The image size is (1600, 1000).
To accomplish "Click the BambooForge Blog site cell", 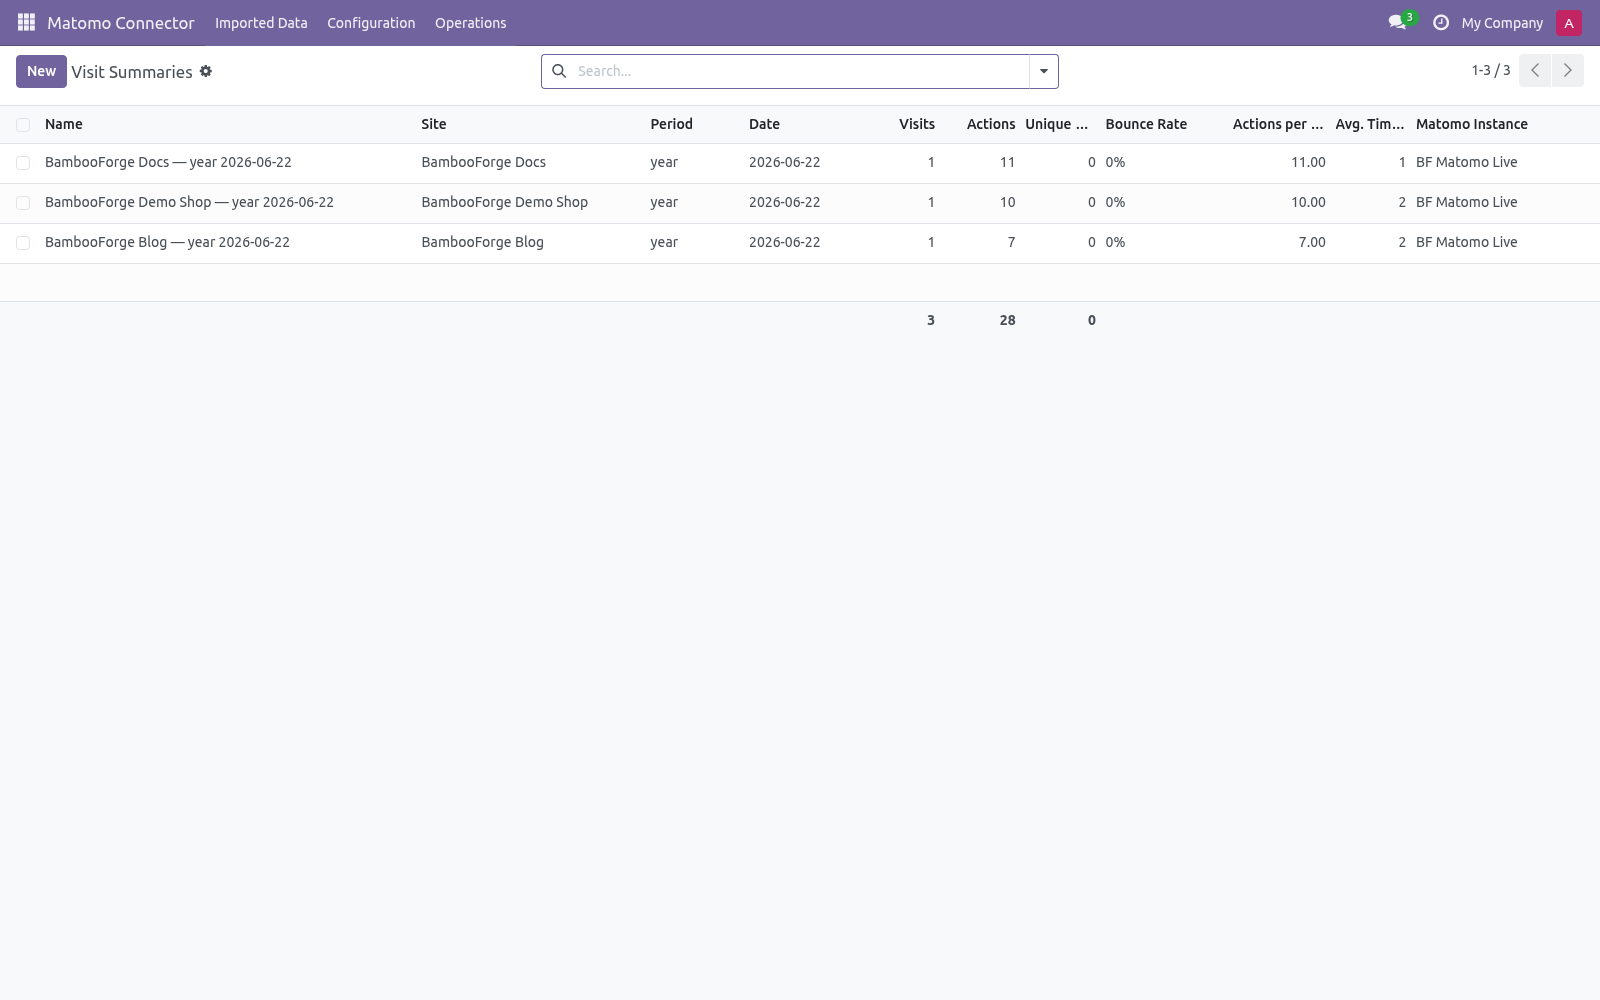I will click(482, 242).
